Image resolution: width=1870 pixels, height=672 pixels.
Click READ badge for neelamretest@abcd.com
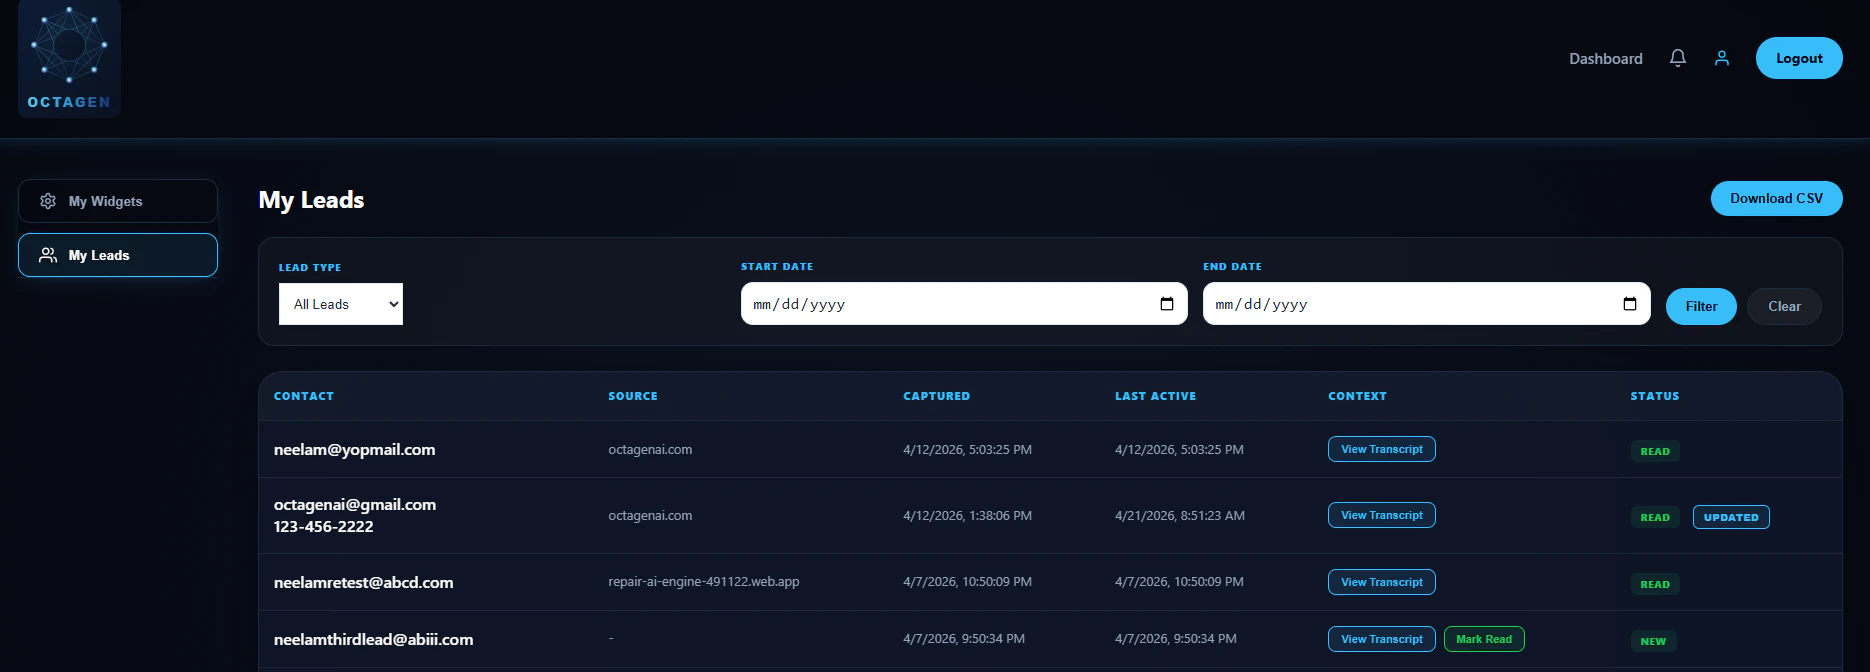click(1655, 584)
